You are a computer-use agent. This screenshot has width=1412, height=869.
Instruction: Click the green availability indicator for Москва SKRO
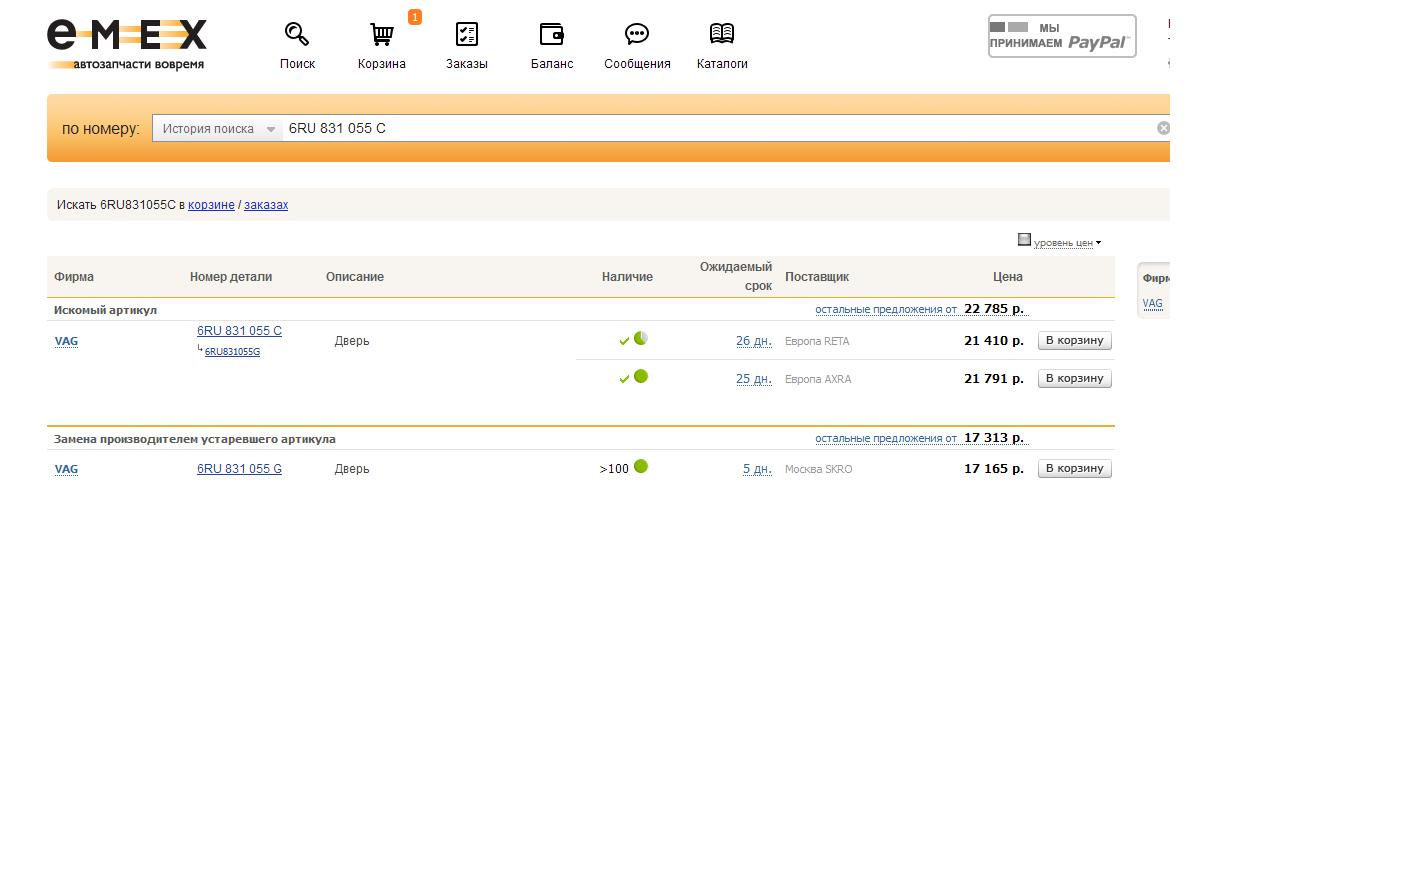pyautogui.click(x=641, y=467)
